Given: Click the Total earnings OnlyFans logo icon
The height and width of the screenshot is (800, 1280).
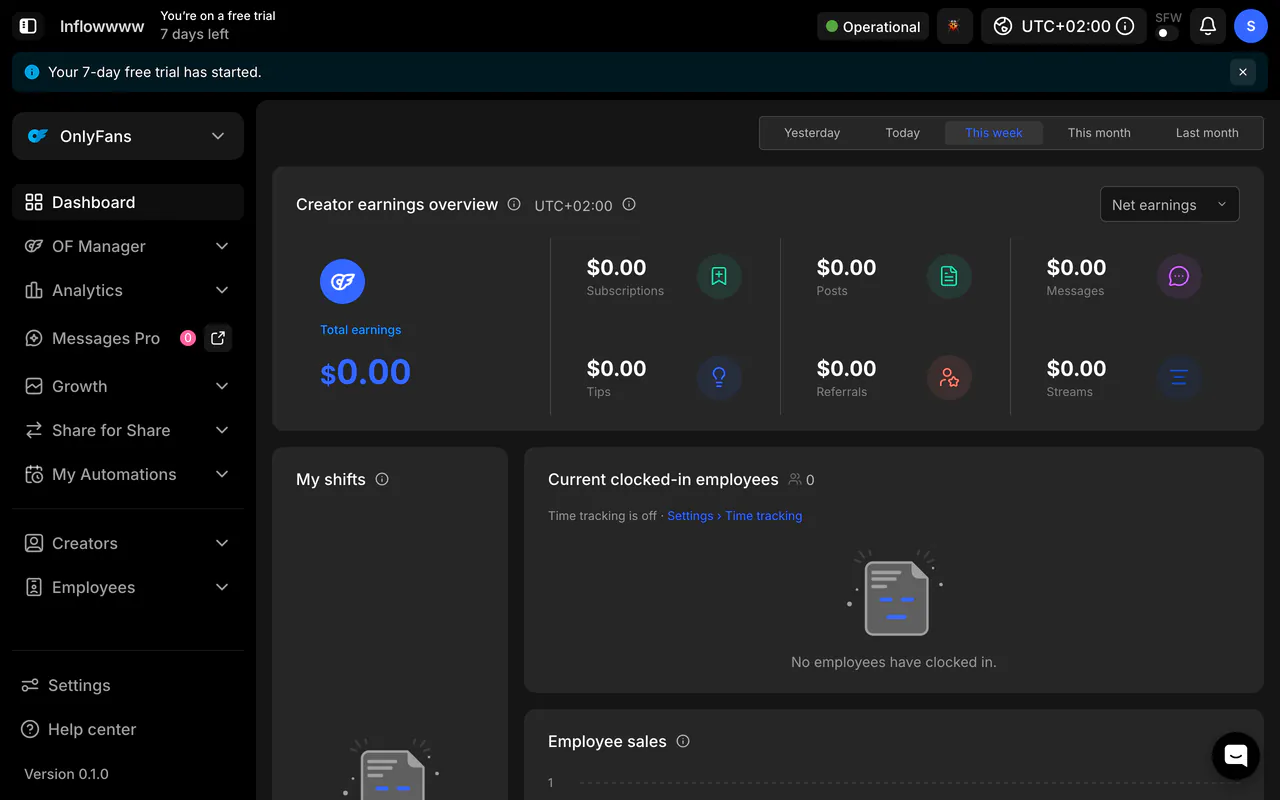Looking at the screenshot, I should point(342,281).
